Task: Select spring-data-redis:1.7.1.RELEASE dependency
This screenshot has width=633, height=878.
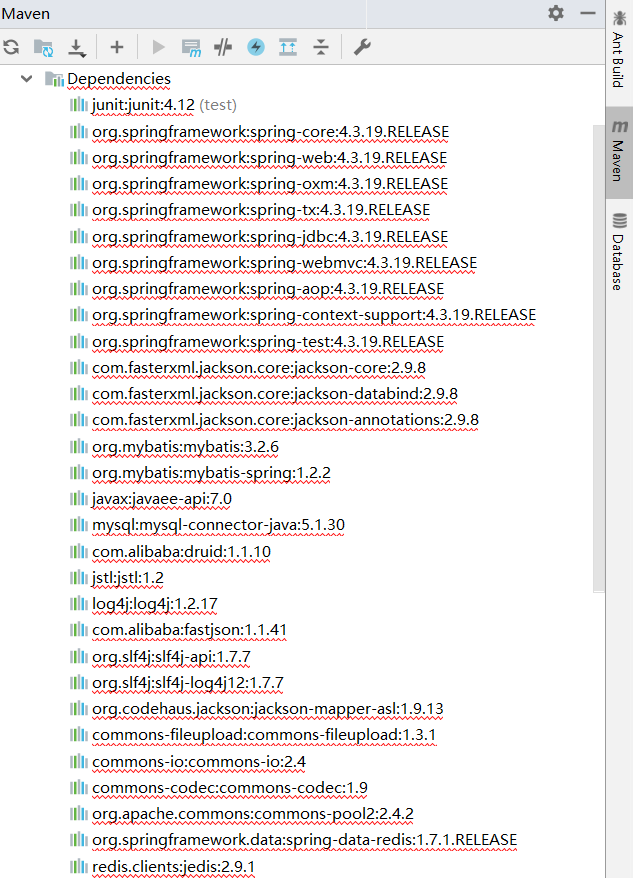Action: [x=294, y=840]
